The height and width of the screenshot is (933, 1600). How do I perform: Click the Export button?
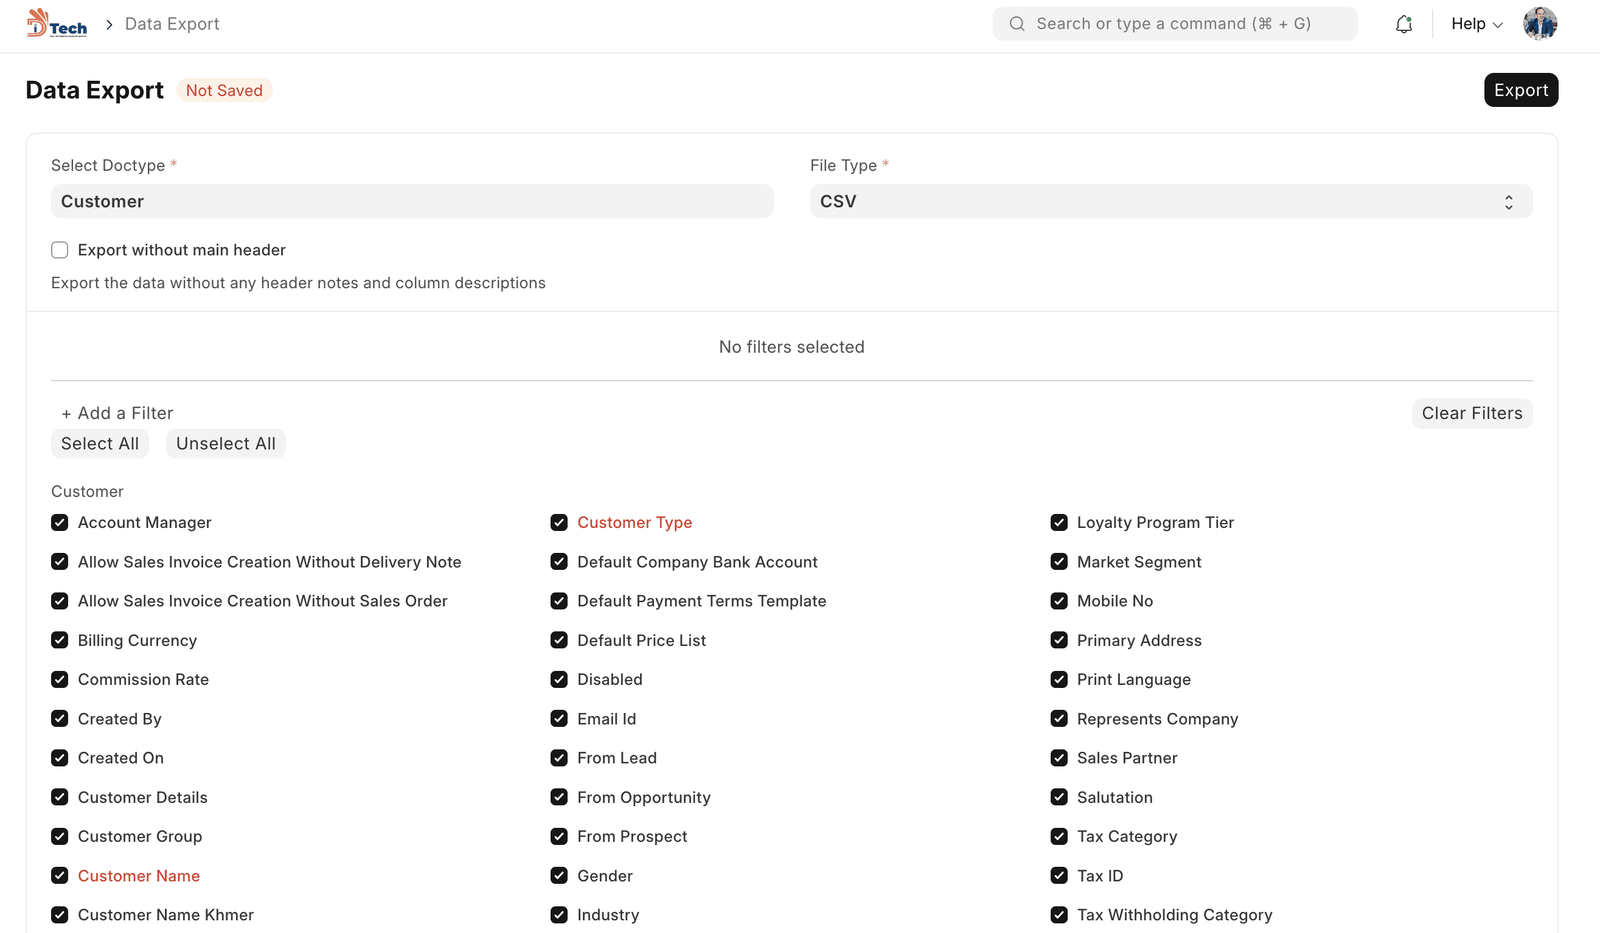pos(1520,90)
